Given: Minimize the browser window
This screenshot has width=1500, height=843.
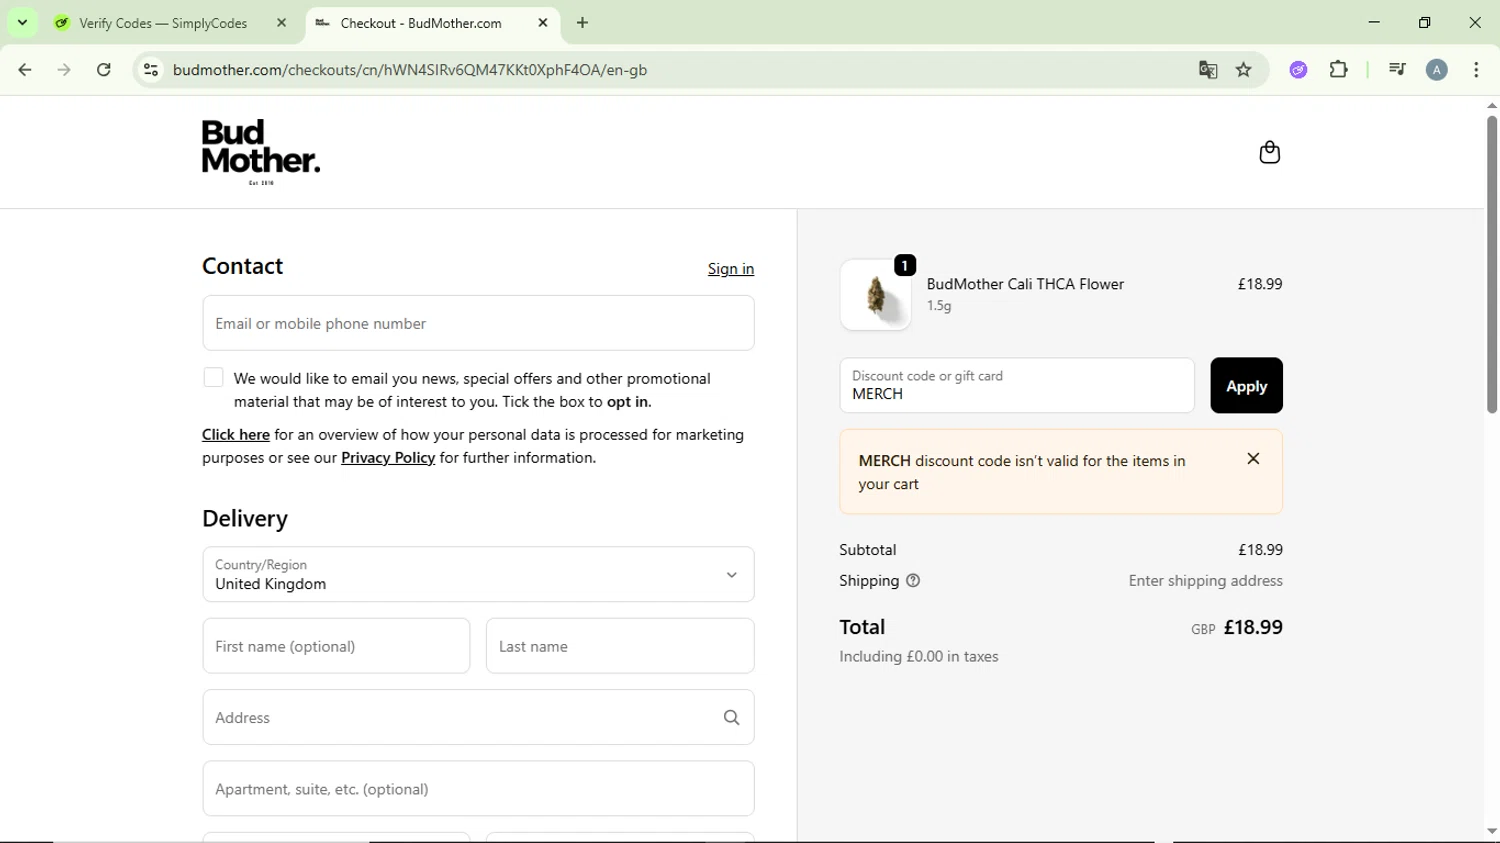Looking at the screenshot, I should 1374,23.
